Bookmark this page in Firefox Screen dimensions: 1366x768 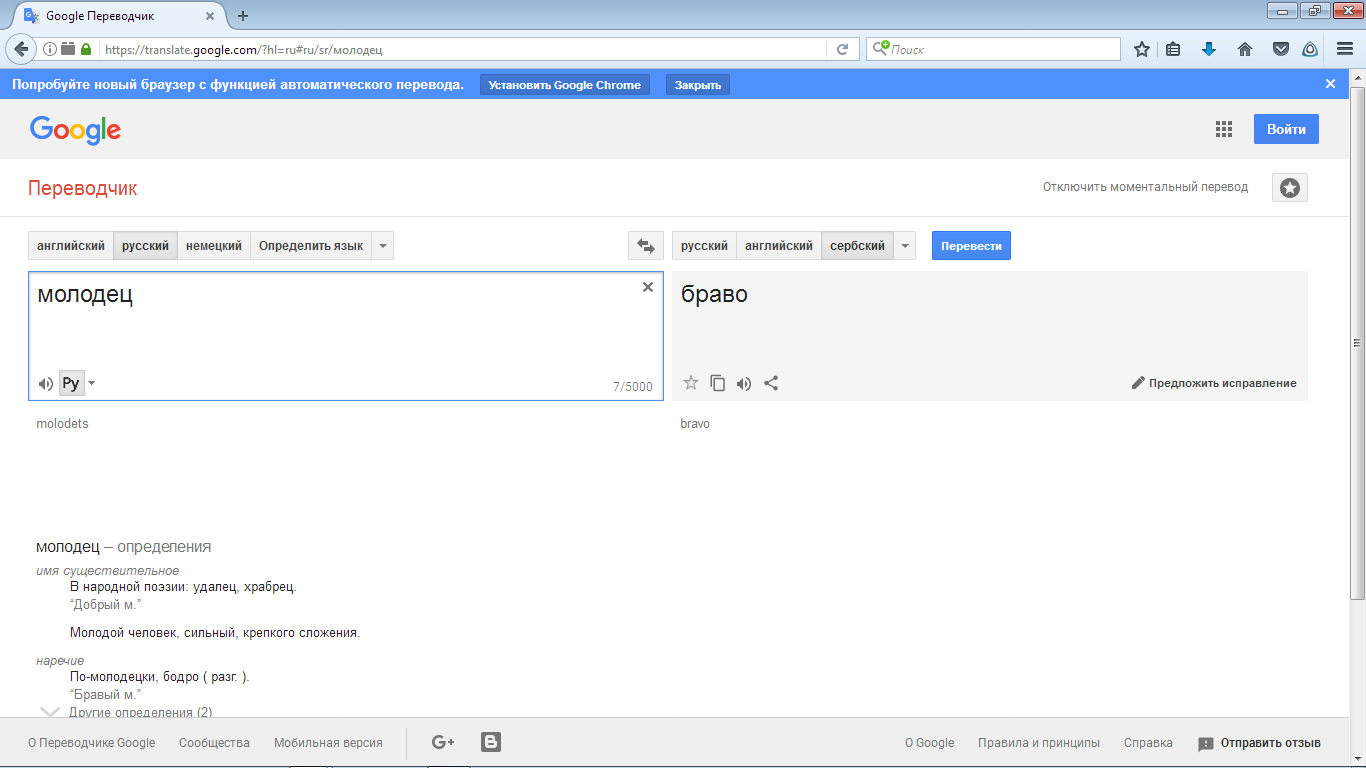(1142, 49)
